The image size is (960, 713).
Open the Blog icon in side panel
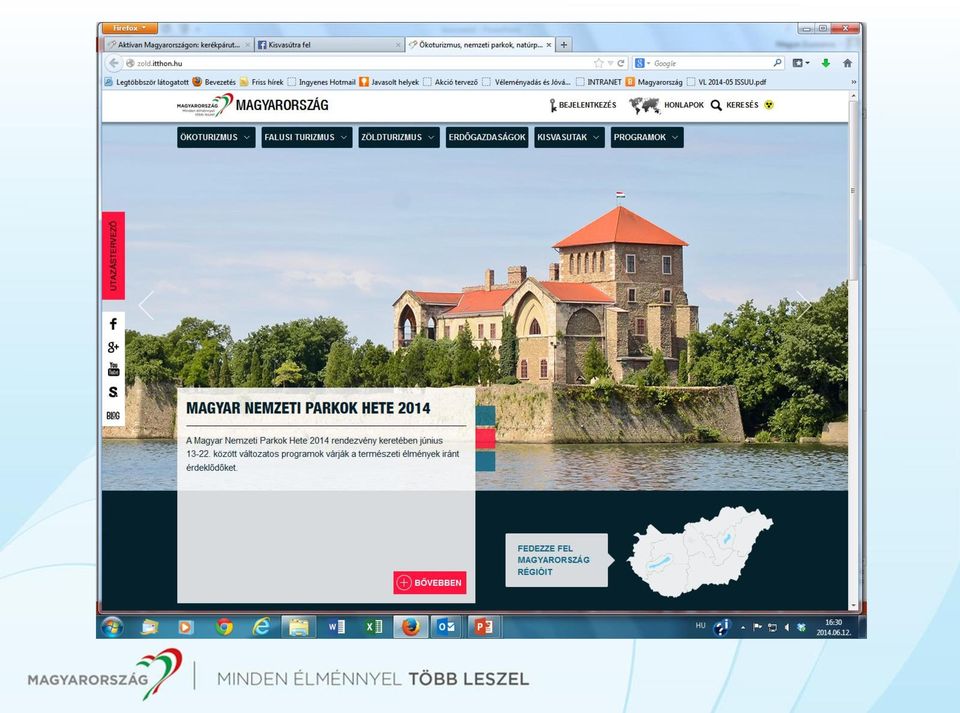click(x=113, y=416)
